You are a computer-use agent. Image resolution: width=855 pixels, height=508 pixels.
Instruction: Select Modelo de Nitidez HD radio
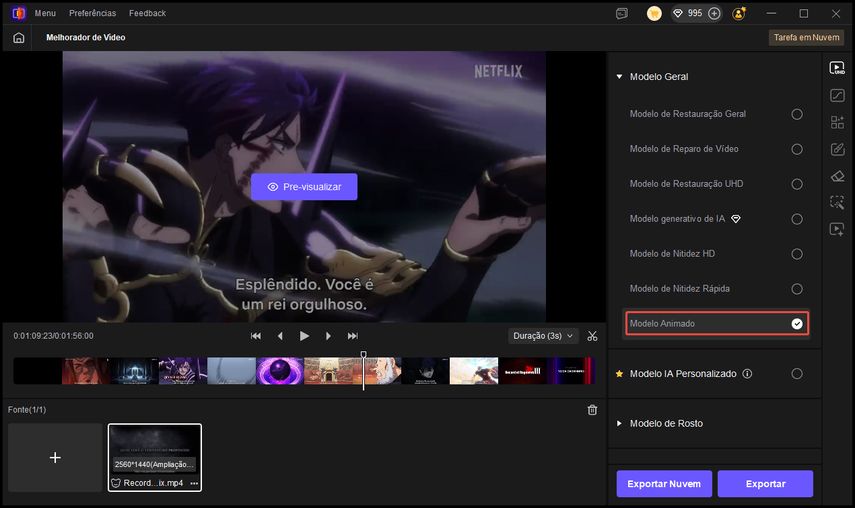coord(797,254)
